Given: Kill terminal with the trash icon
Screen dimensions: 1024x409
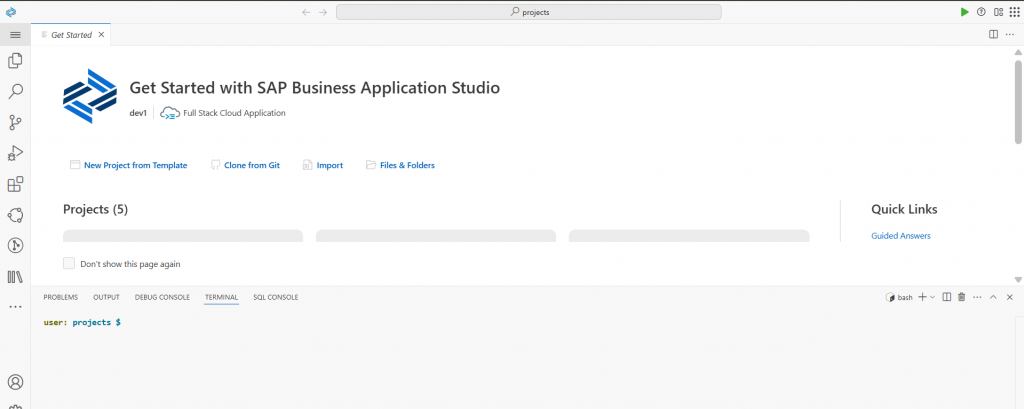Looking at the screenshot, I should pyautogui.click(x=961, y=297).
